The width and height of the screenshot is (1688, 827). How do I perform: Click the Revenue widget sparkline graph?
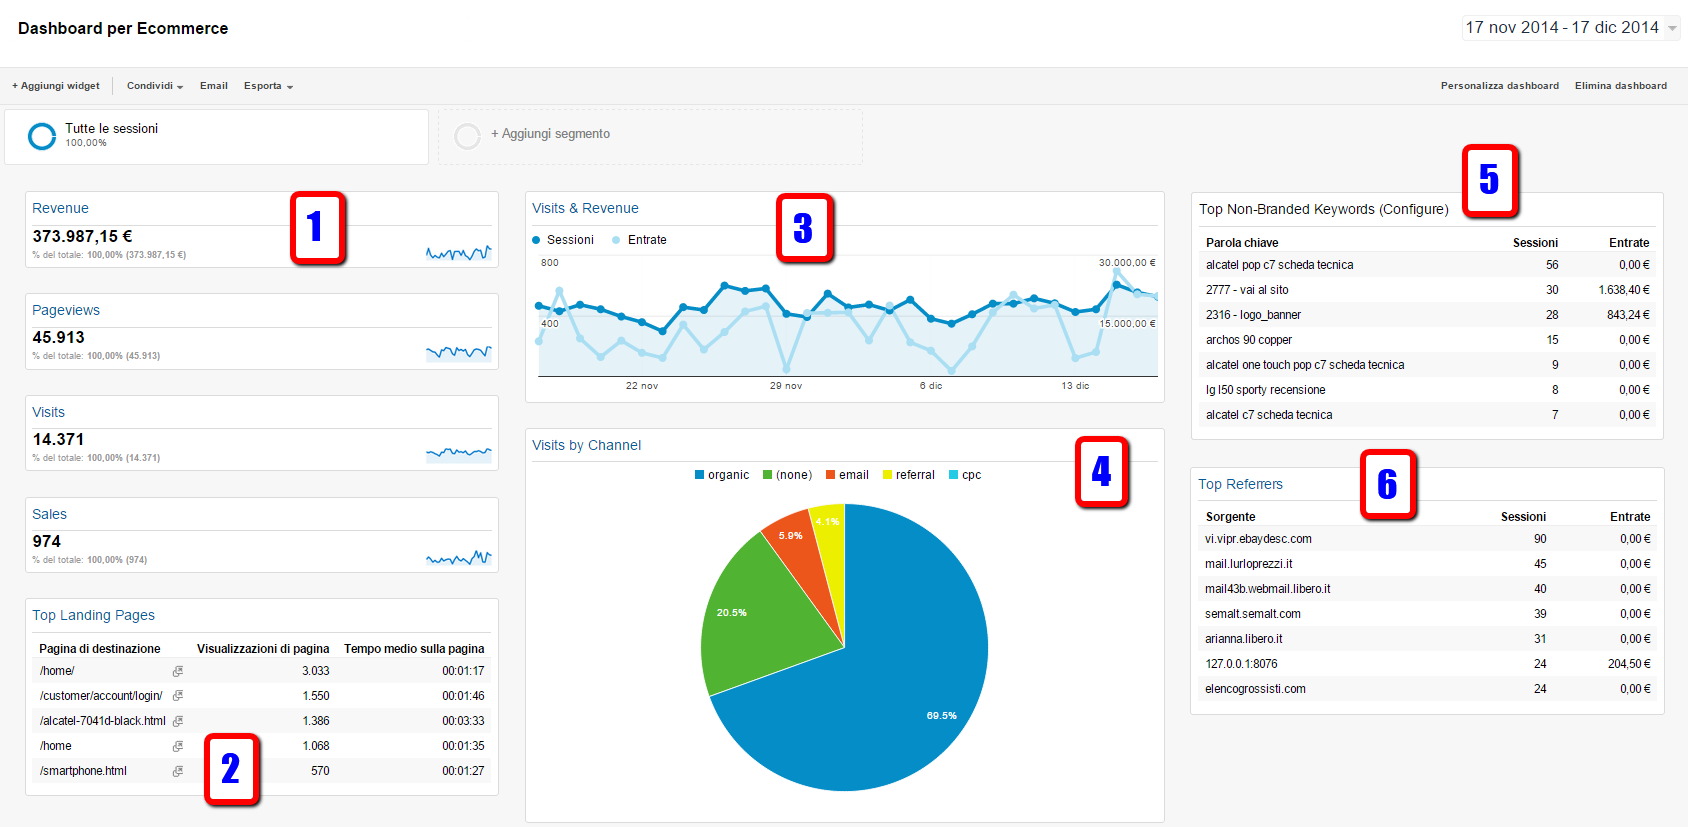click(x=458, y=253)
